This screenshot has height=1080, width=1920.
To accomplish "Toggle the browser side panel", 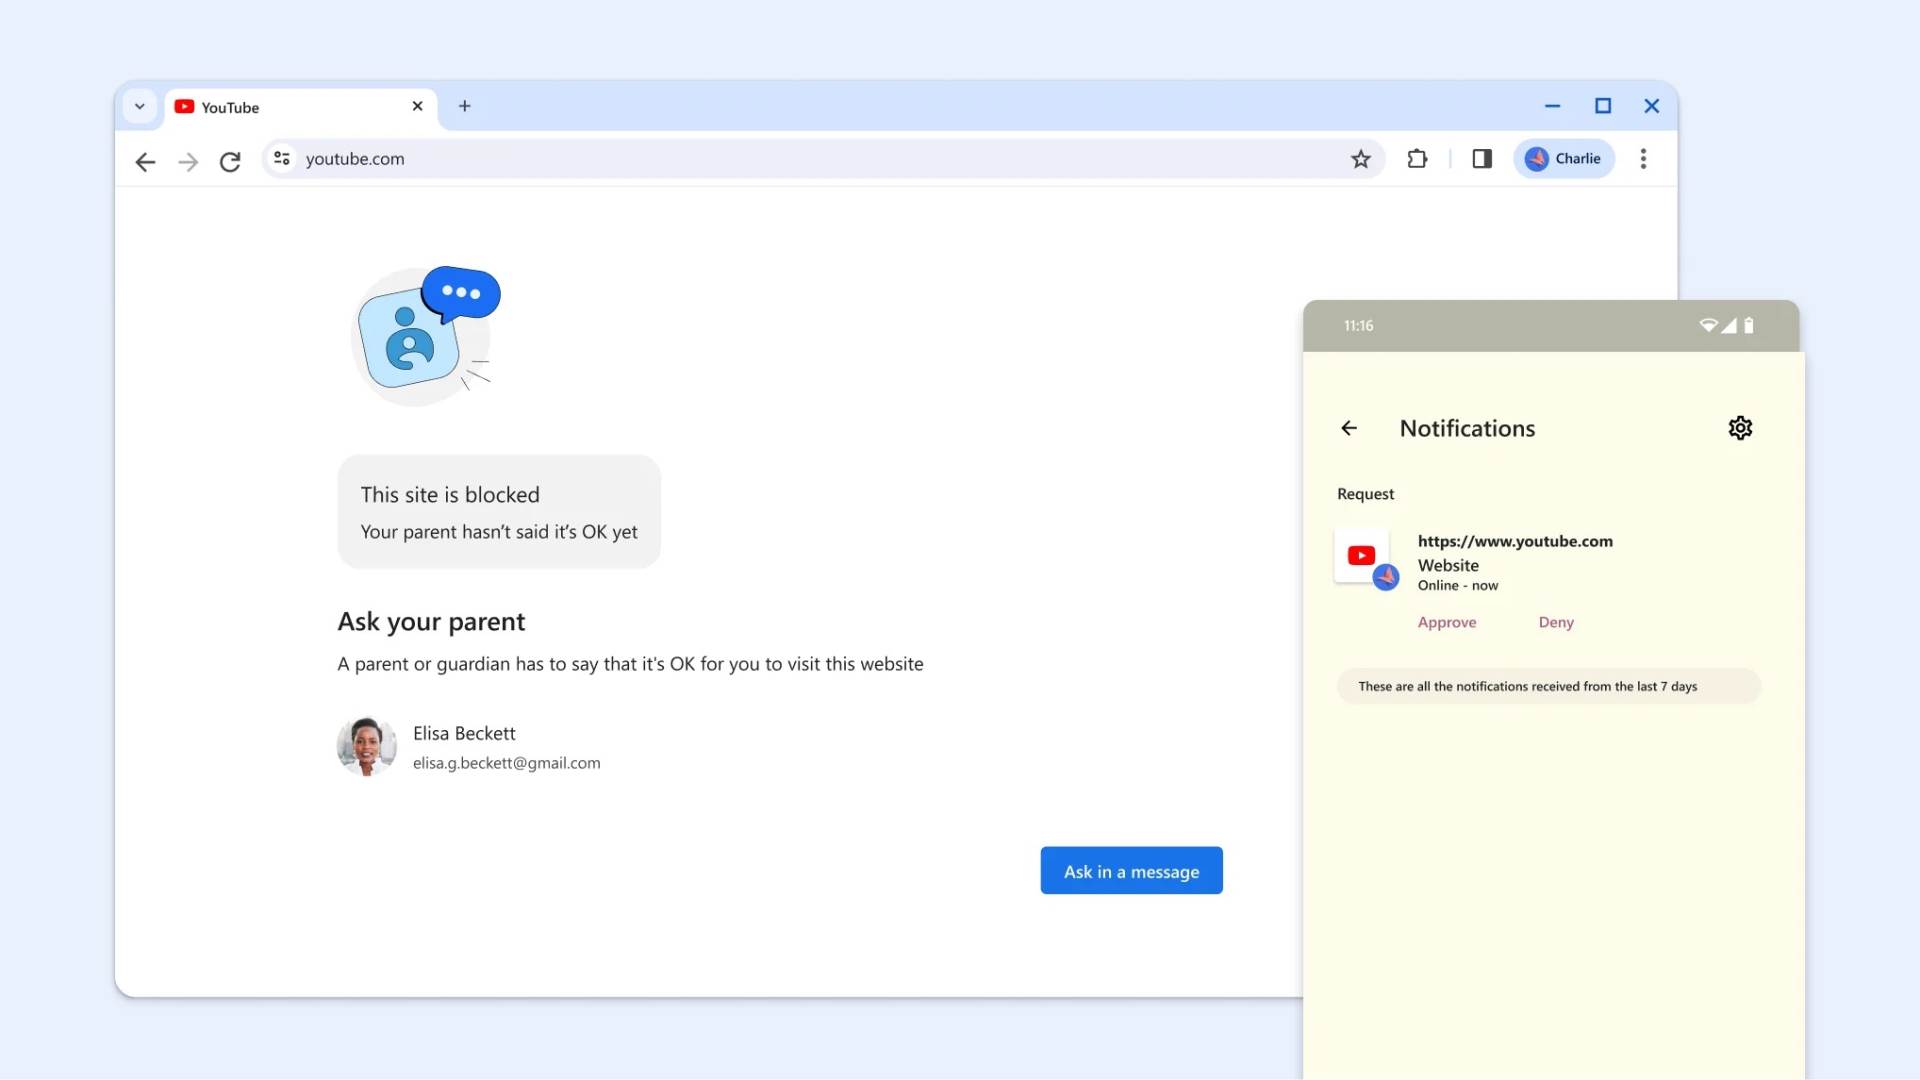I will coord(1482,158).
